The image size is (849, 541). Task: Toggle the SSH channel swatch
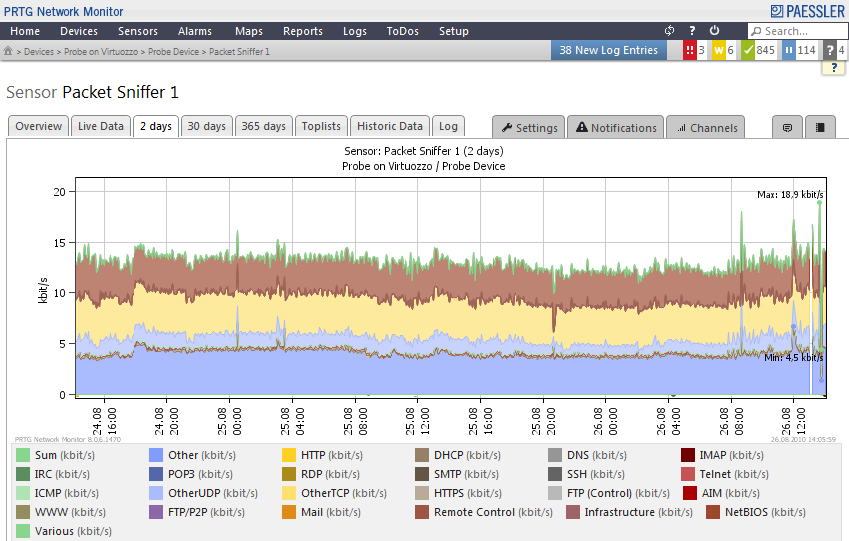click(555, 474)
